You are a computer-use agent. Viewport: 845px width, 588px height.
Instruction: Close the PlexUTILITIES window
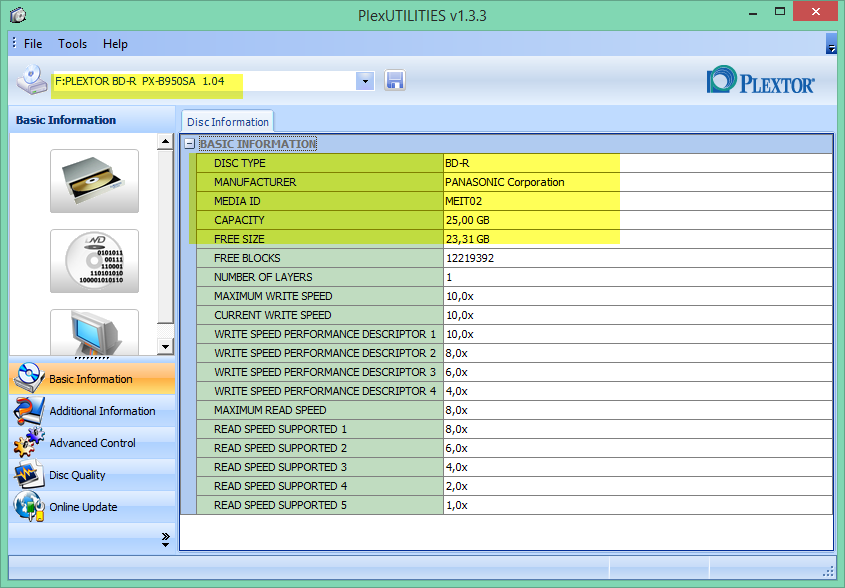[x=815, y=12]
